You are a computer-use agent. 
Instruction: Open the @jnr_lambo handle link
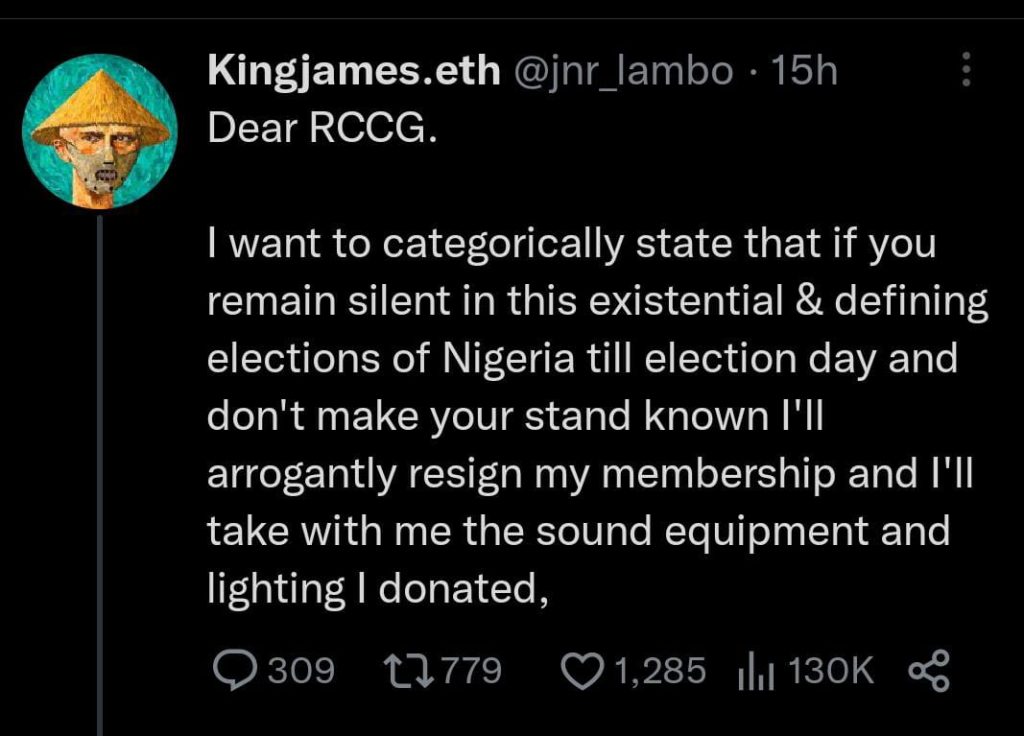coord(624,71)
